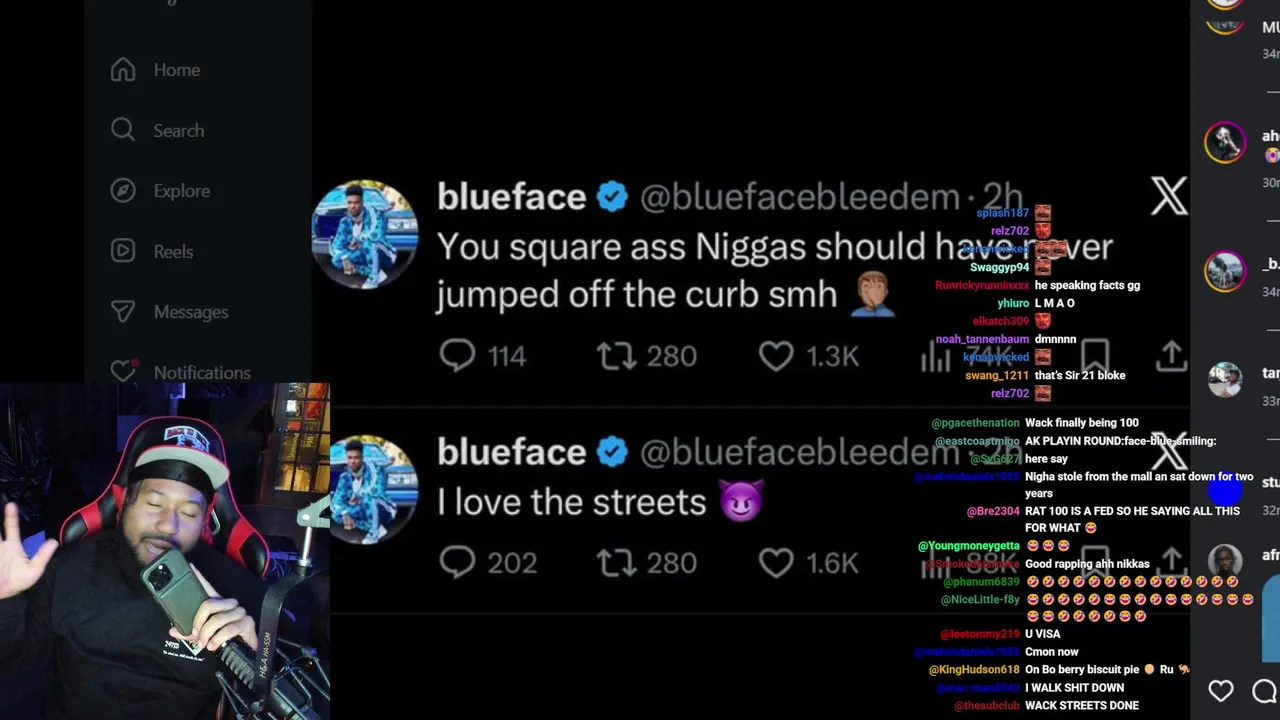This screenshot has width=1280, height=720.
Task: Retweet icon on first tweet showing 280
Action: pos(616,356)
